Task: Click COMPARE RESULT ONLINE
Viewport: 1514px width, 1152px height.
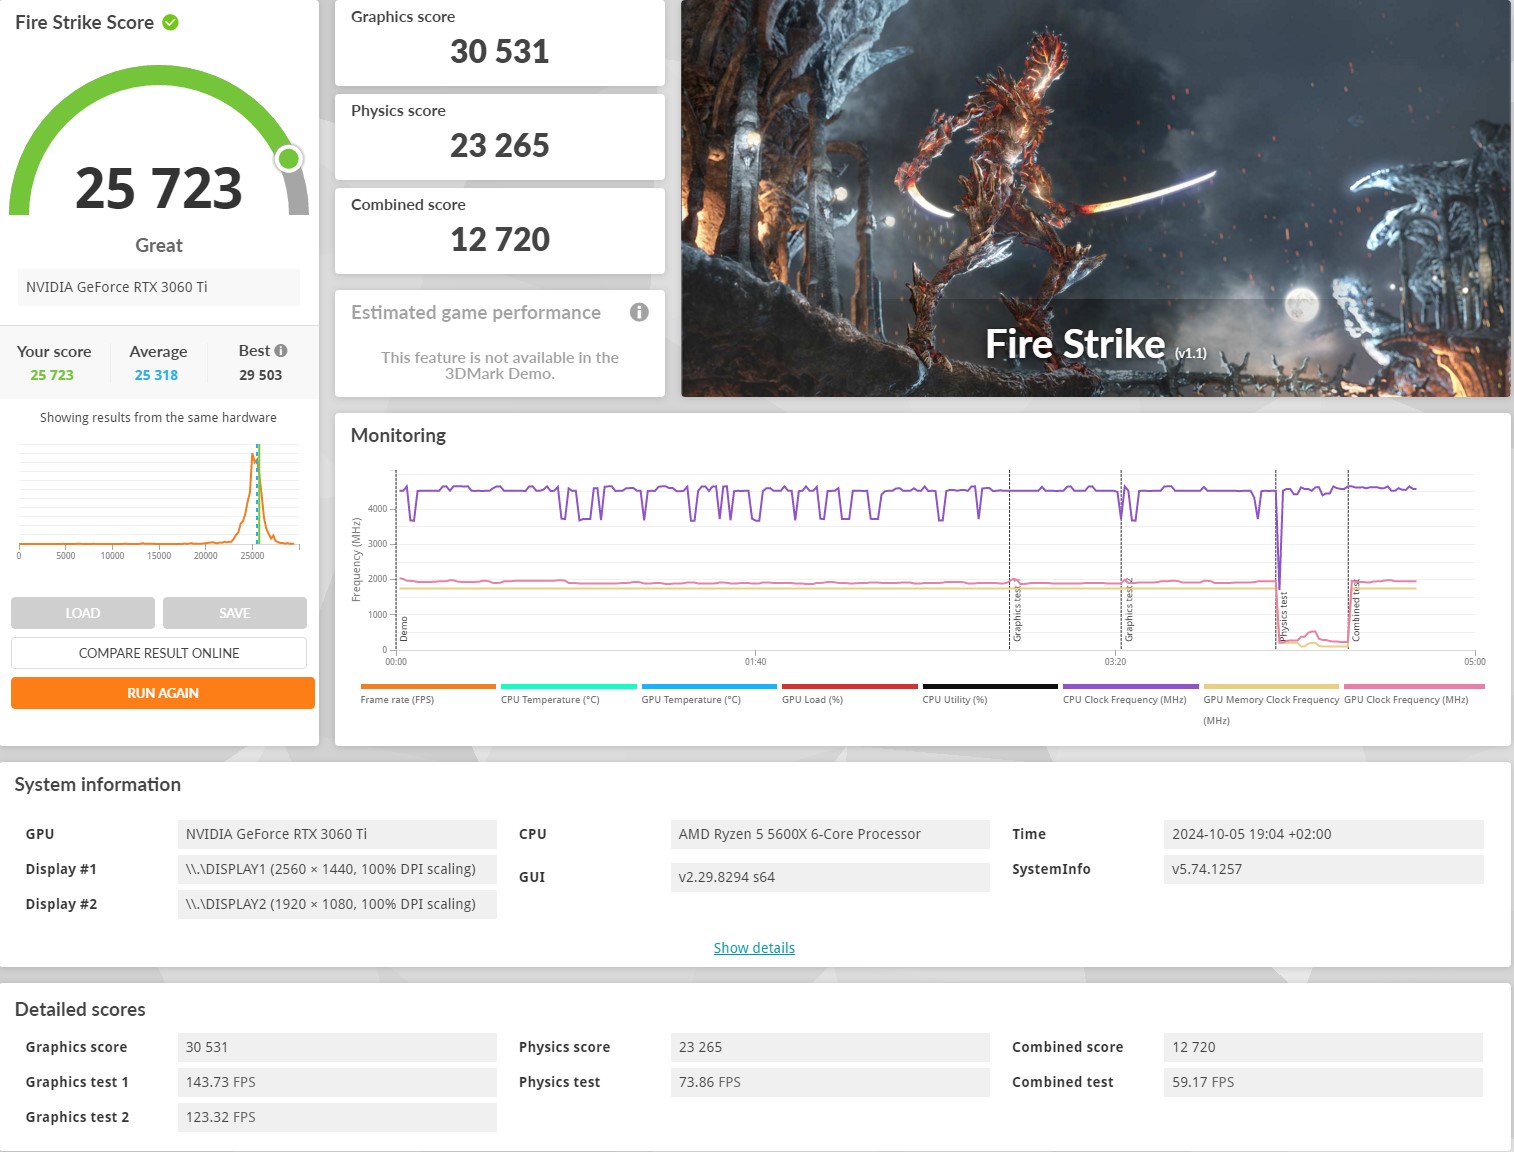Action: 159,653
